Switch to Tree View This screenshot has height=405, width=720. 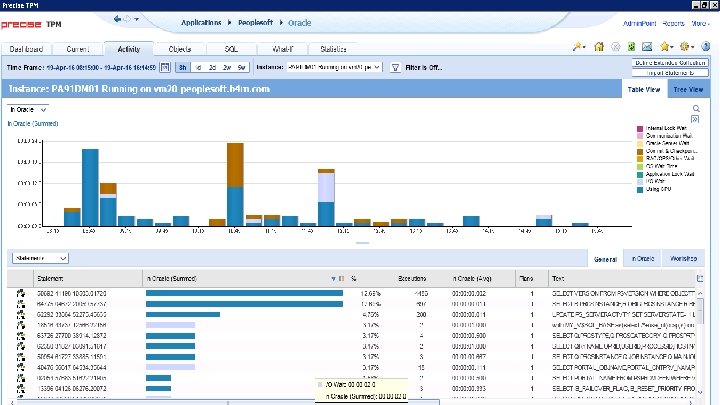[688, 90]
